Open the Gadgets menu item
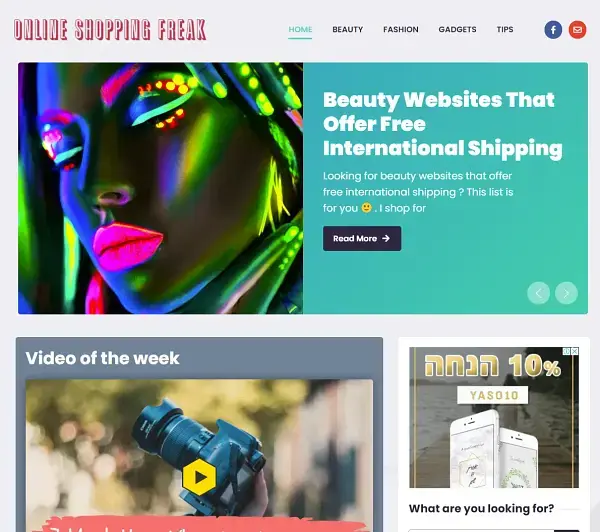The image size is (600, 532). click(x=457, y=29)
